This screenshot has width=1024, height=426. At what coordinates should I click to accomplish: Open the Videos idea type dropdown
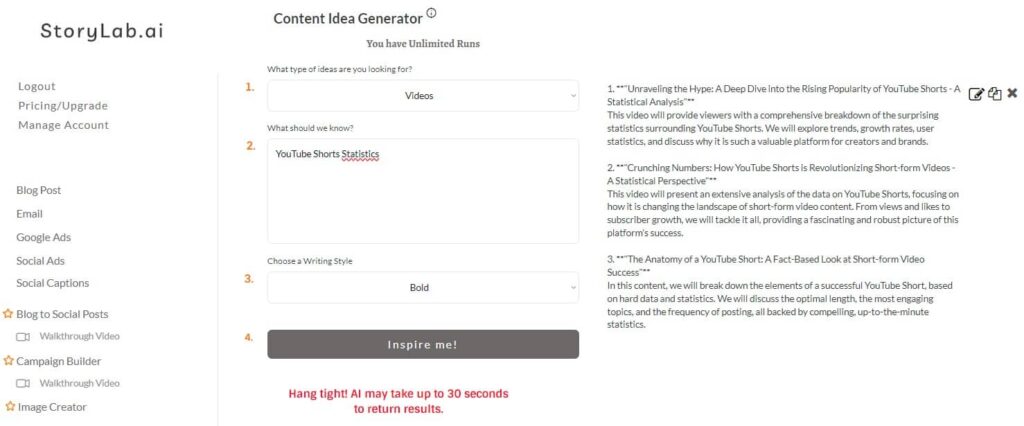pos(423,95)
